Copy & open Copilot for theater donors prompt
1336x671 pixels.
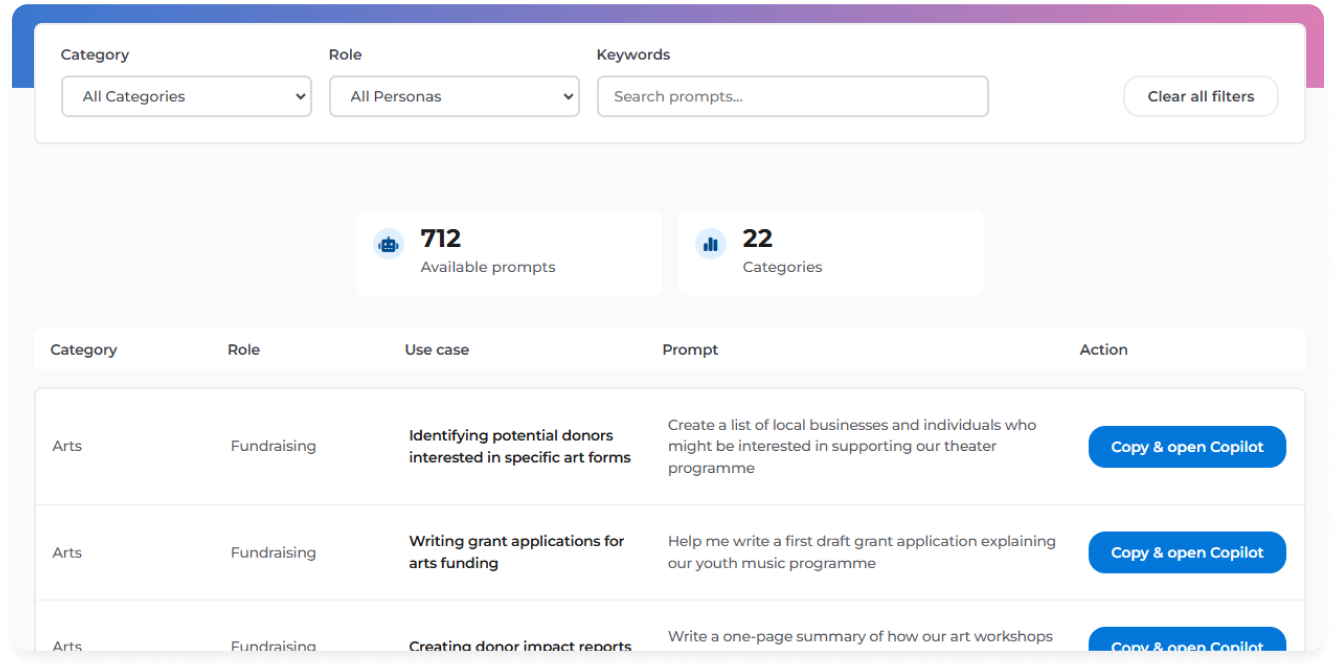[x=1187, y=447]
